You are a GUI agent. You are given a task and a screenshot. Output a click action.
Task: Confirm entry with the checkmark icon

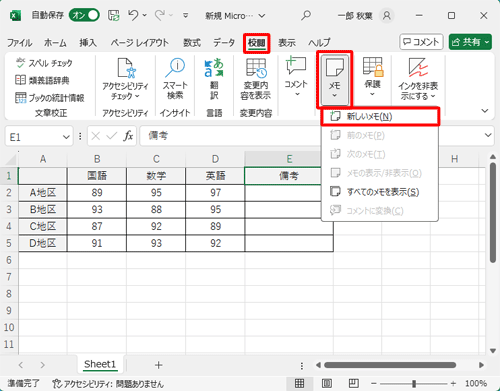[111, 136]
